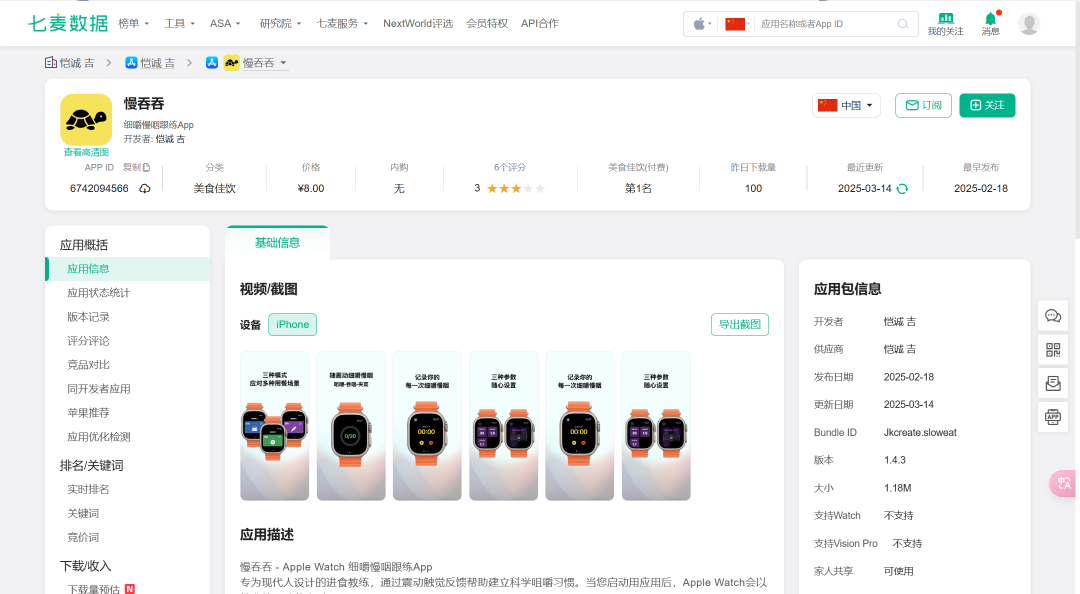
Task: Open the chat support floating icon
Action: [1052, 316]
